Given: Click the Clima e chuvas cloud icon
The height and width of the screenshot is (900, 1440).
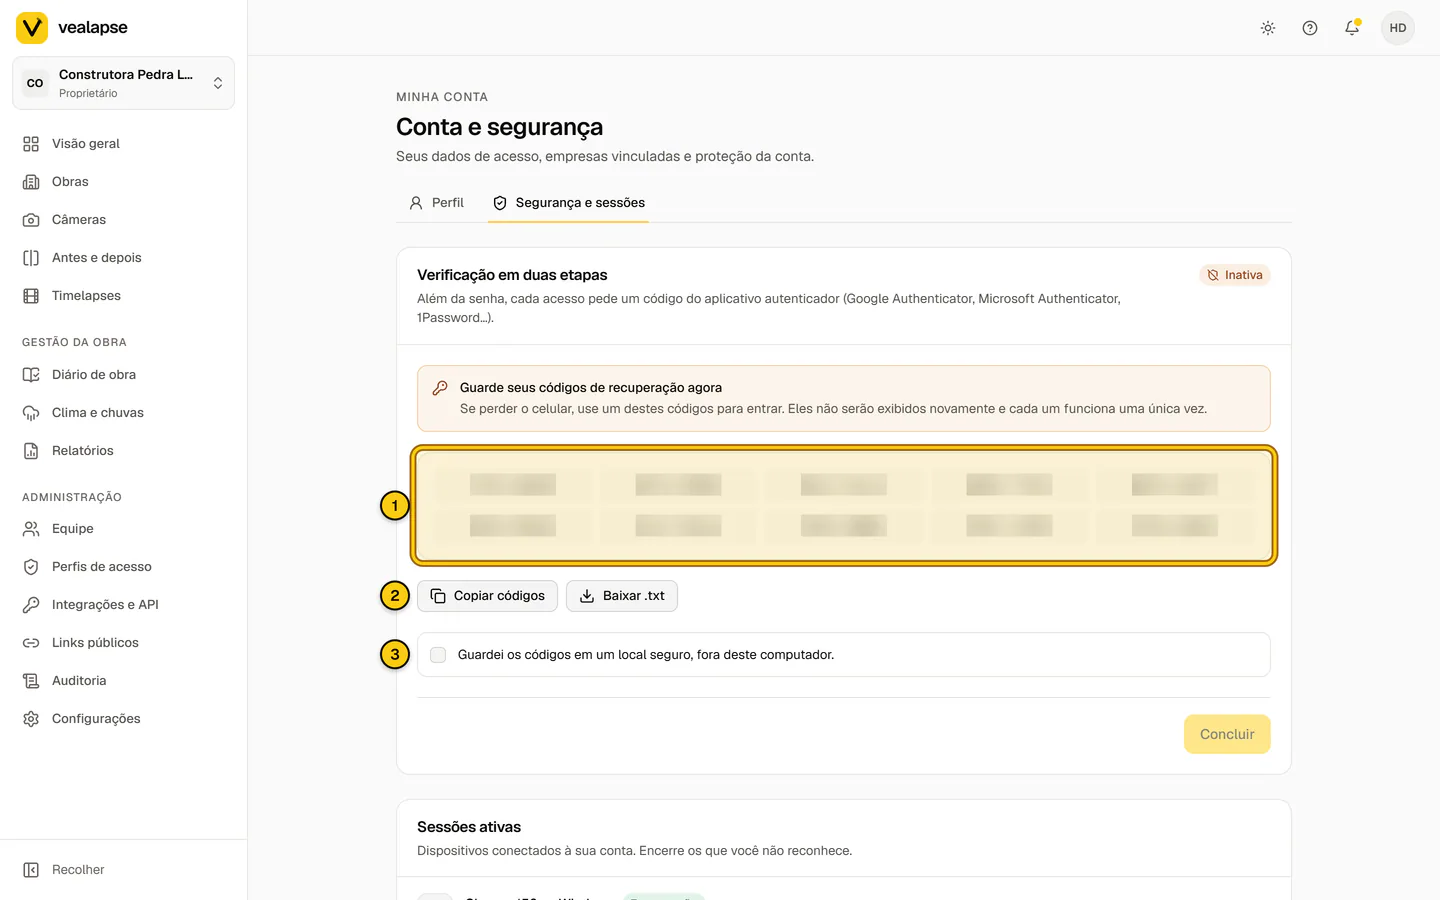Looking at the screenshot, I should click(x=31, y=413).
